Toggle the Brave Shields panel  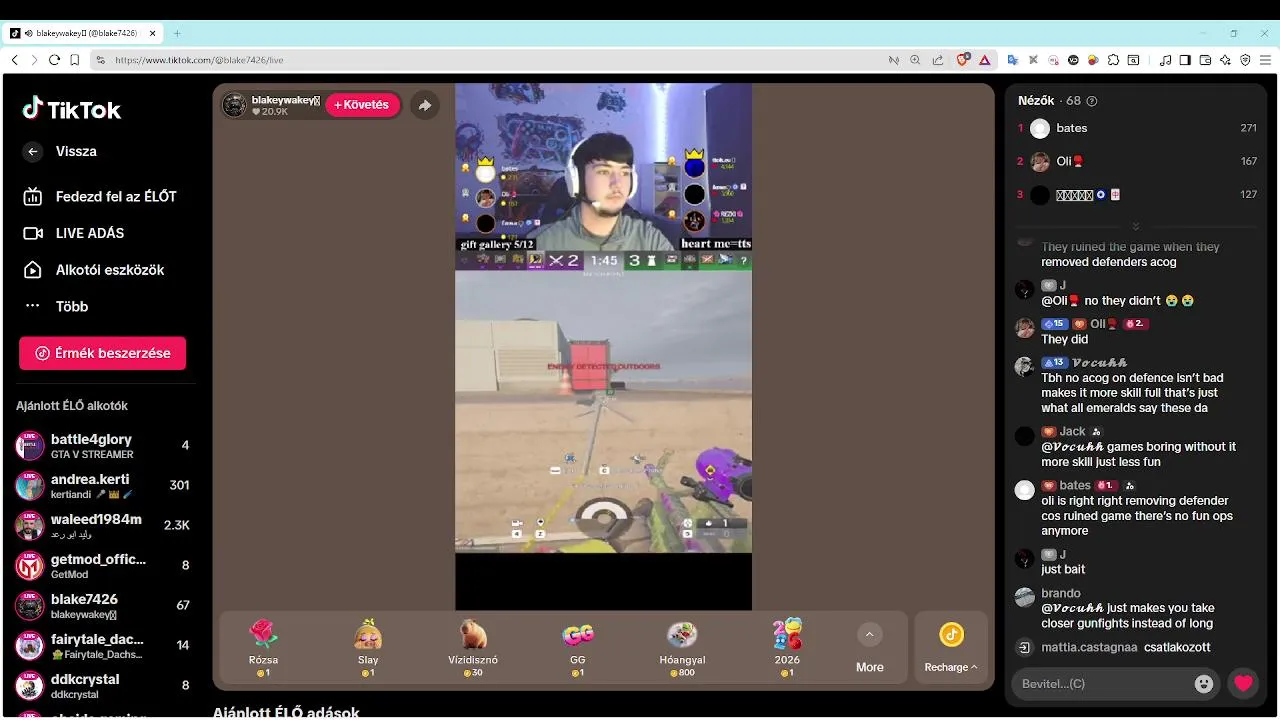pyautogui.click(x=963, y=60)
